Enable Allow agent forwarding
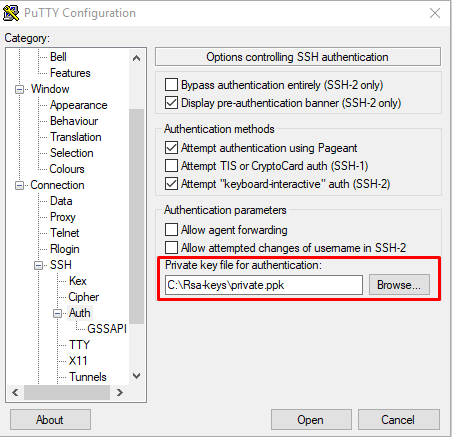 tap(171, 230)
